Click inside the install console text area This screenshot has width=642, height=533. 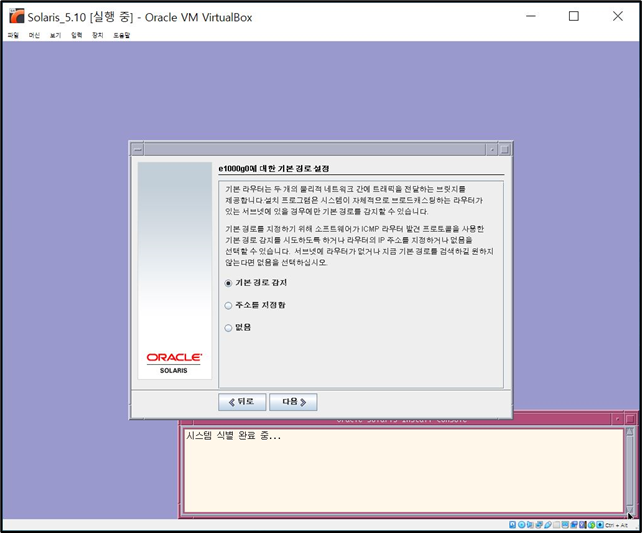404,471
